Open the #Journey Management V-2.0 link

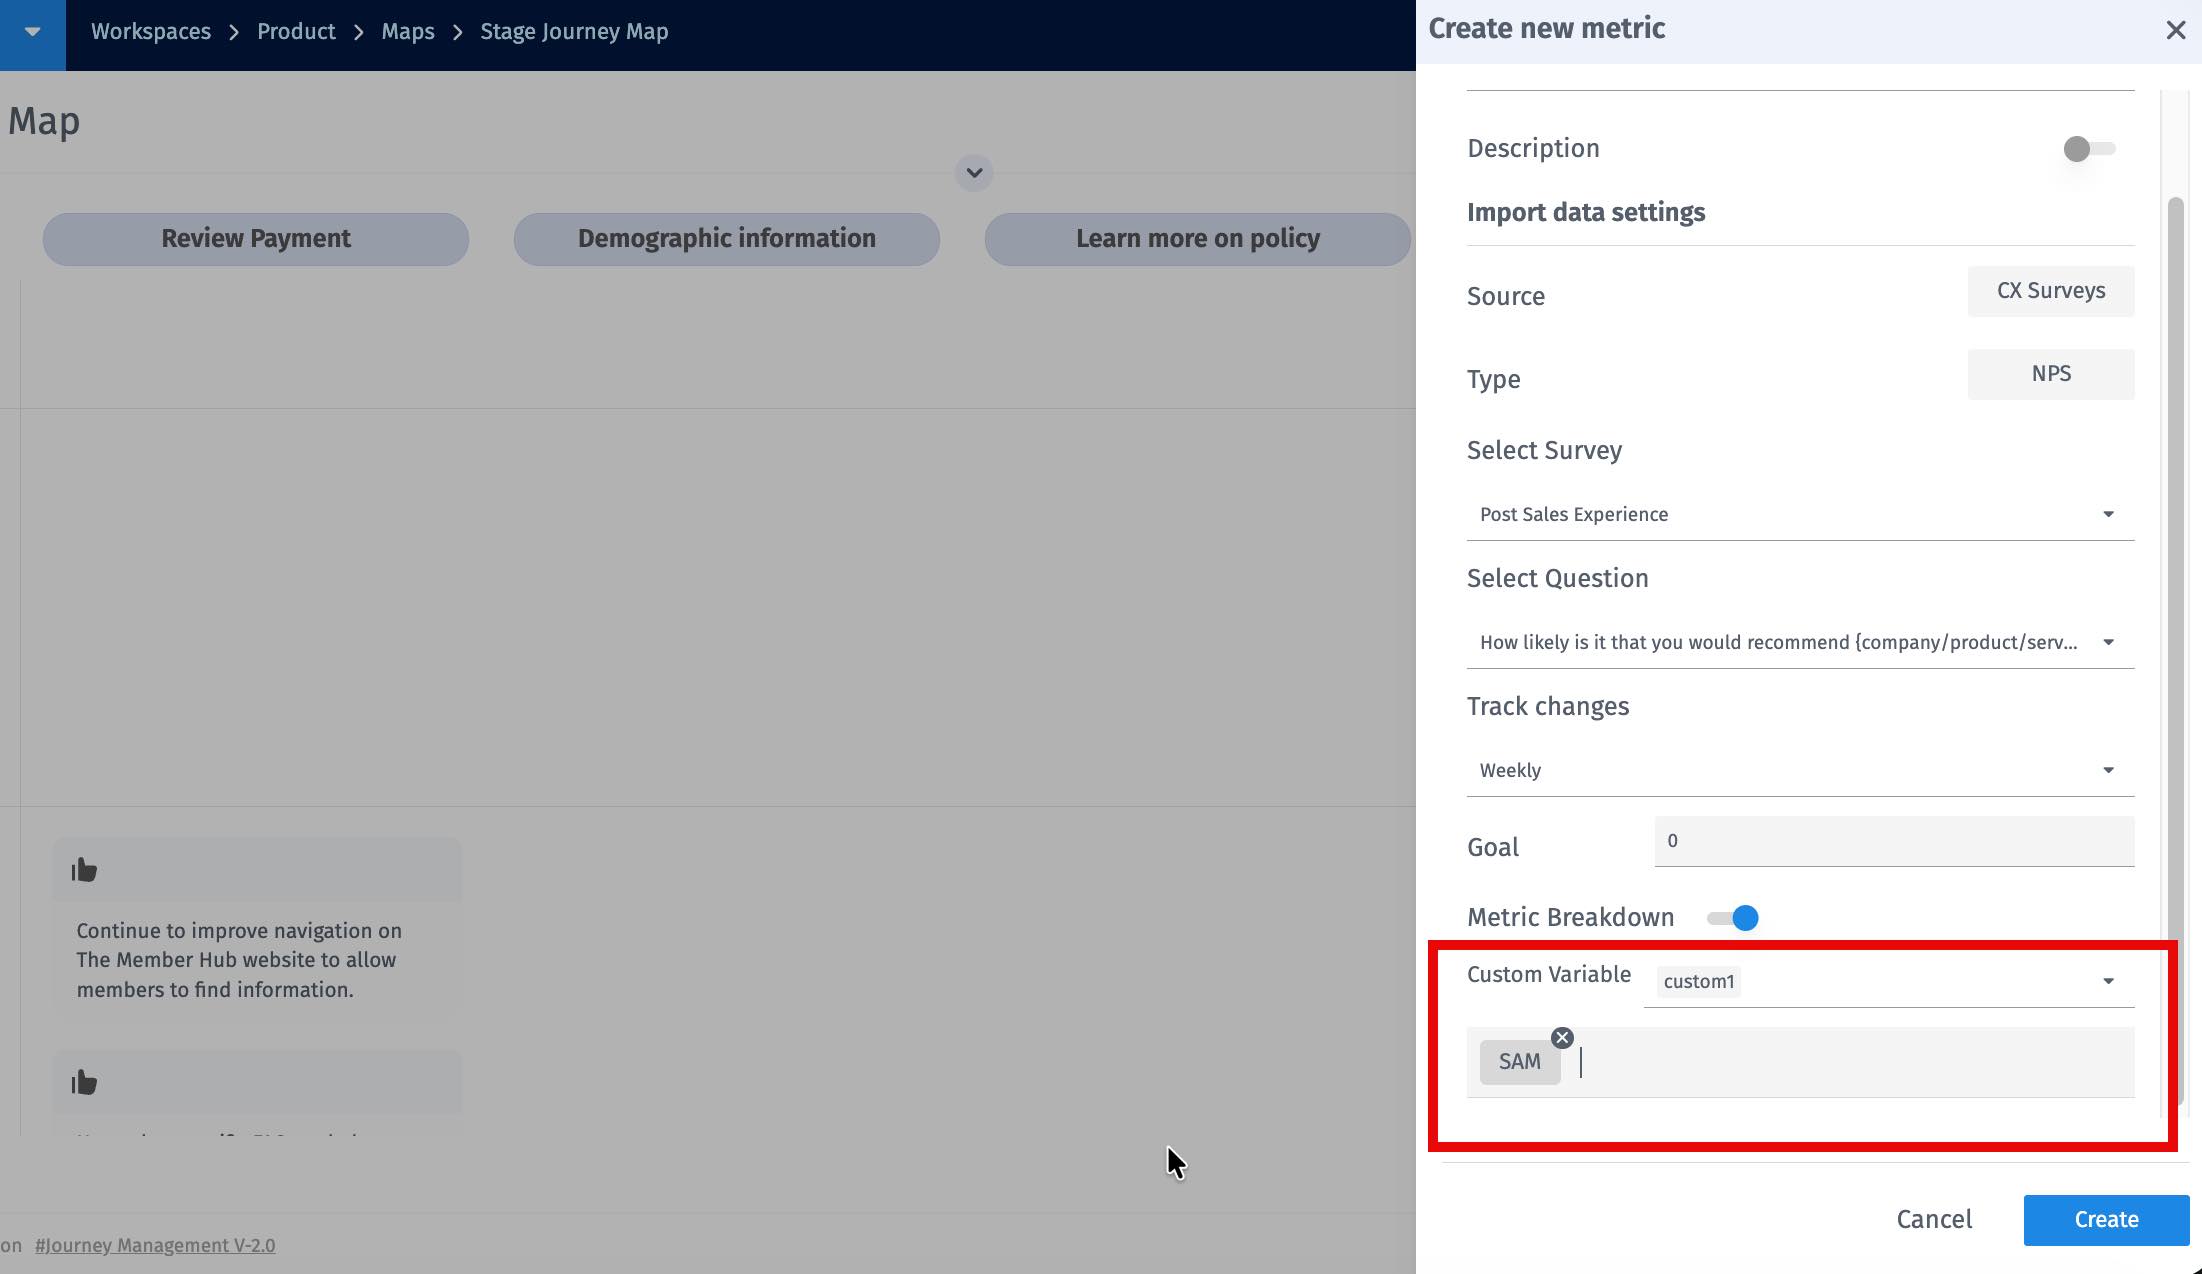point(155,1245)
